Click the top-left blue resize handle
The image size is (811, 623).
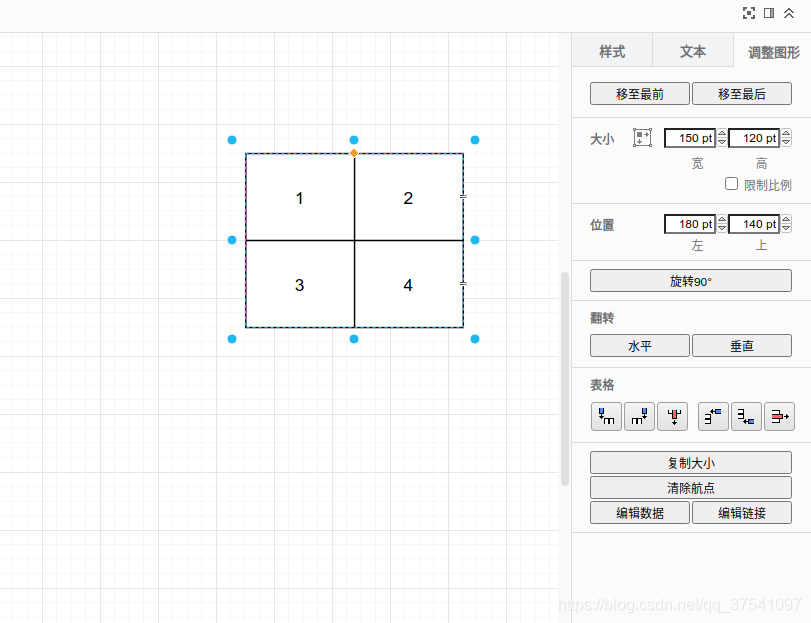232,140
